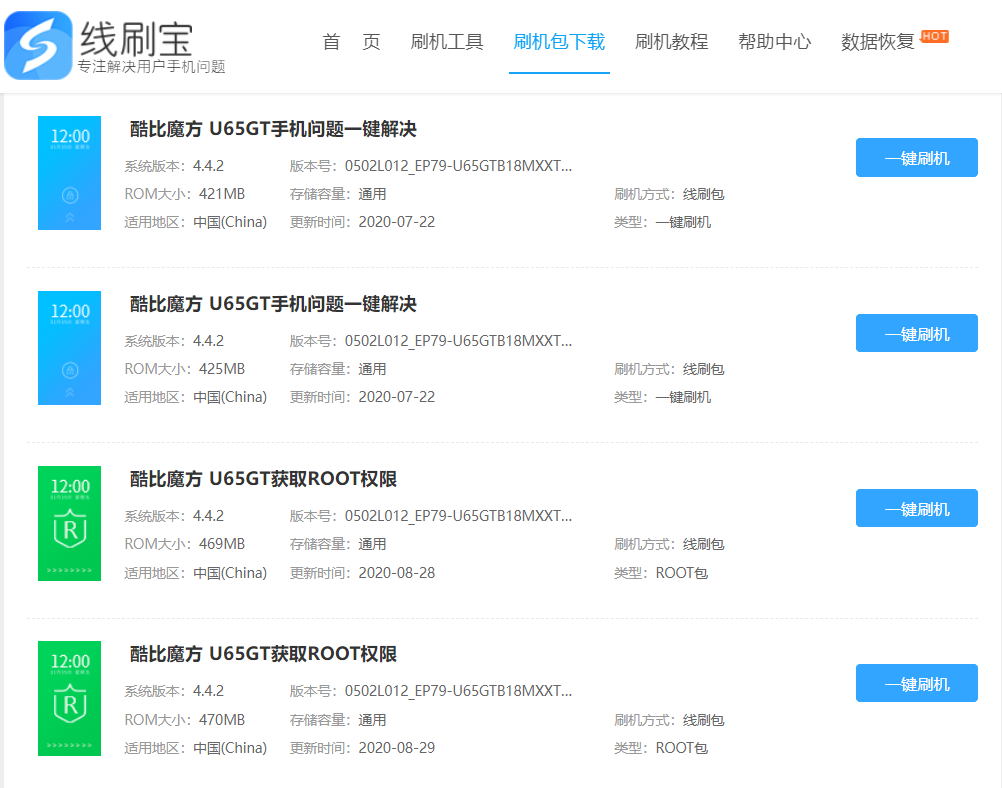Open 刷机教程 tab

click(x=672, y=42)
